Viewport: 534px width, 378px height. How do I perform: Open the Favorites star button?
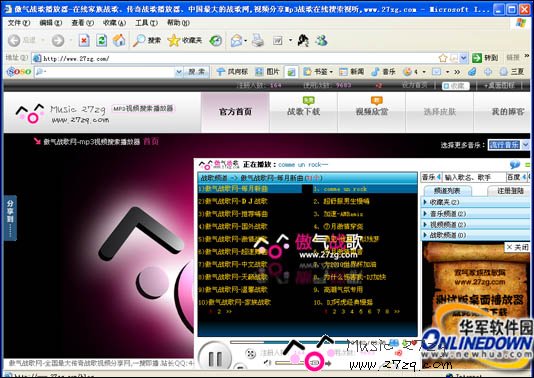185,41
